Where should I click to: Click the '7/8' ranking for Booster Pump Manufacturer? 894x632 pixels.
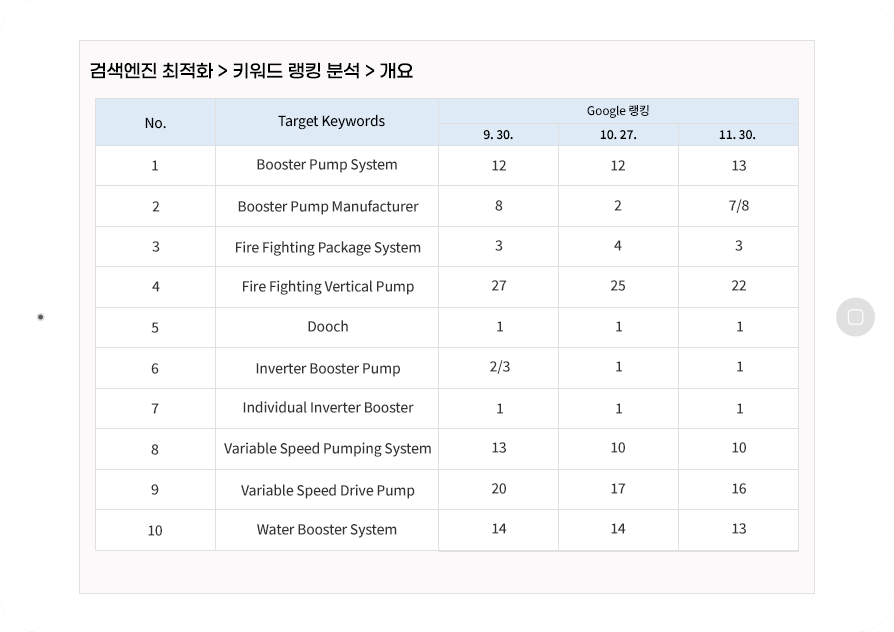tap(739, 205)
